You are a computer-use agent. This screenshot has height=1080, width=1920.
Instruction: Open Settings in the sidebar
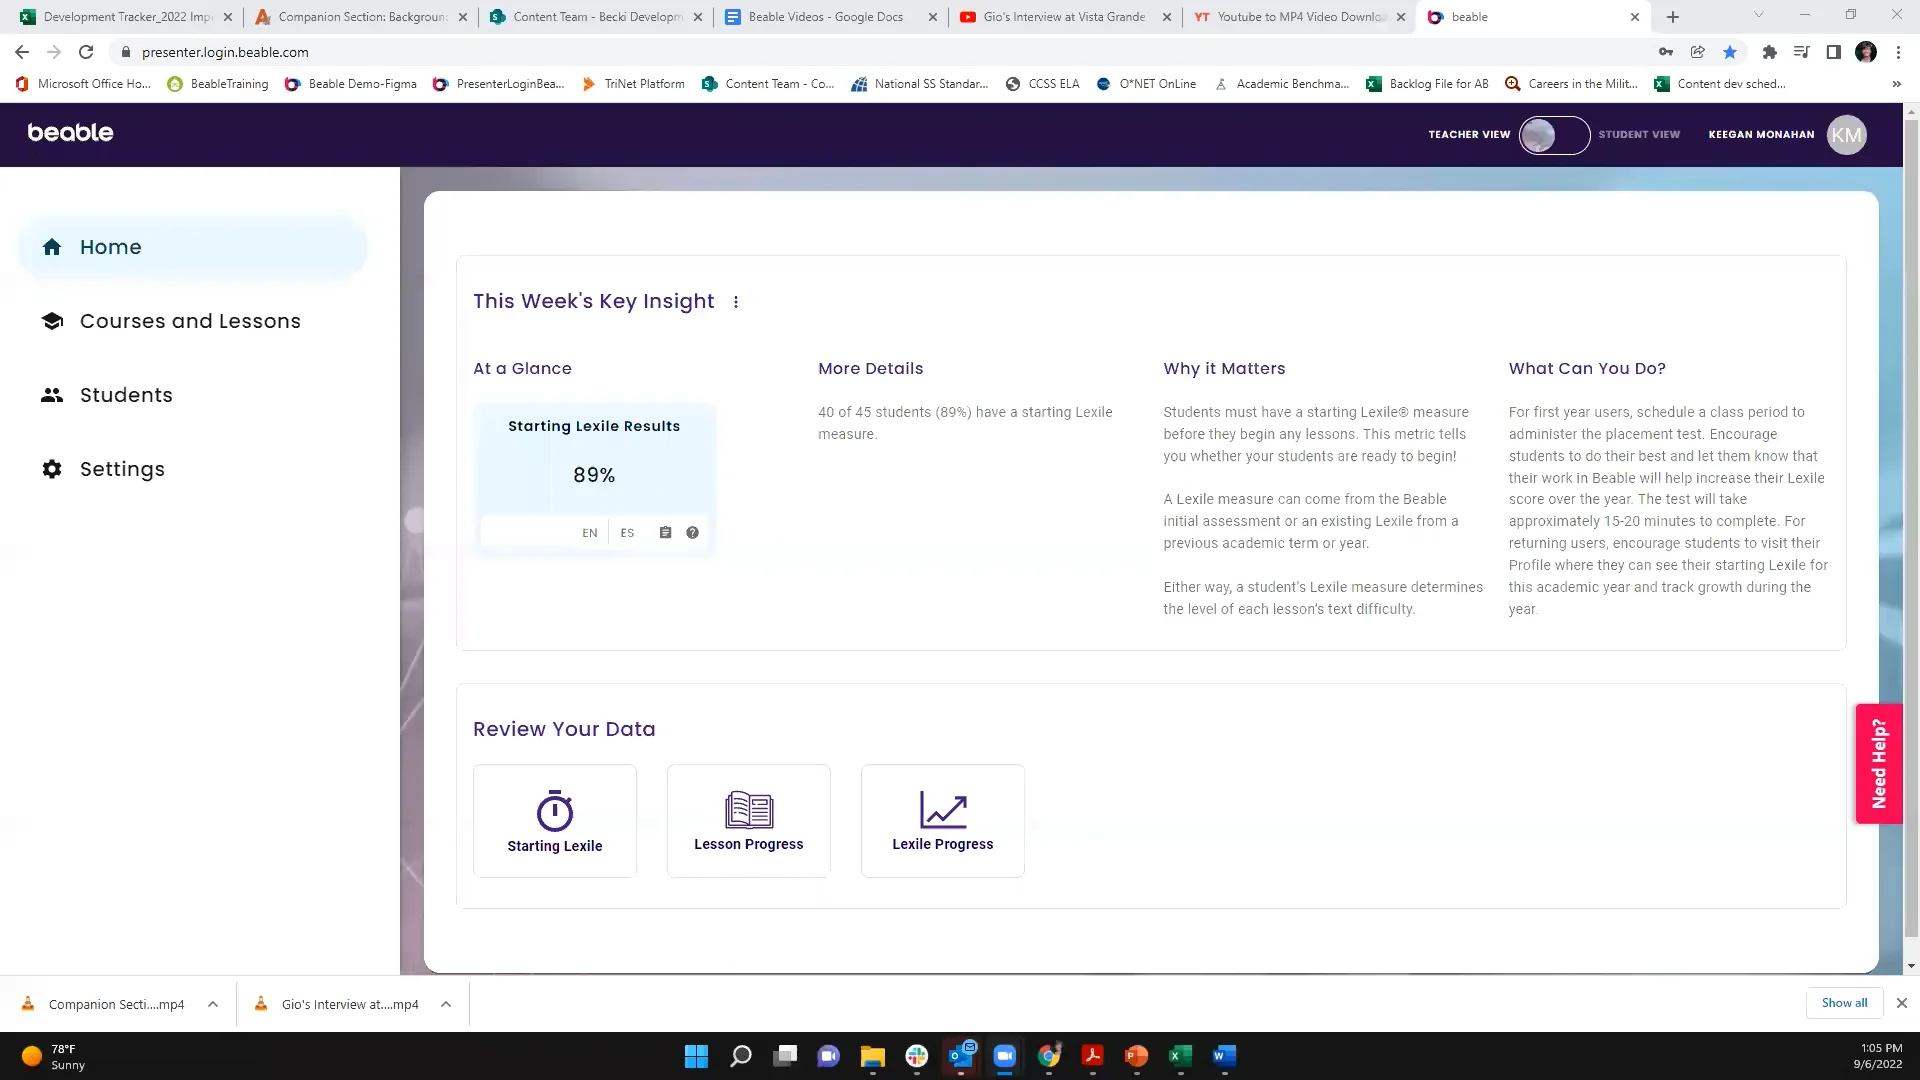point(102,469)
